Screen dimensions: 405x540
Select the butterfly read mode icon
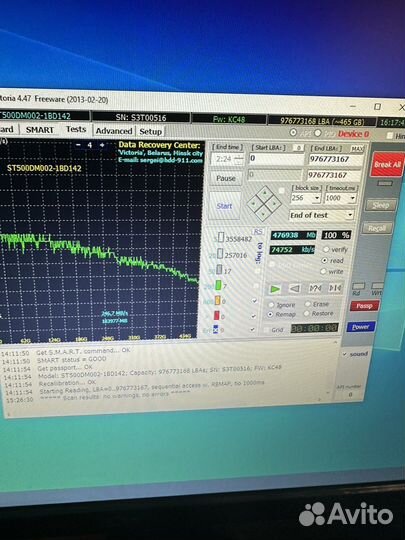(x=335, y=288)
